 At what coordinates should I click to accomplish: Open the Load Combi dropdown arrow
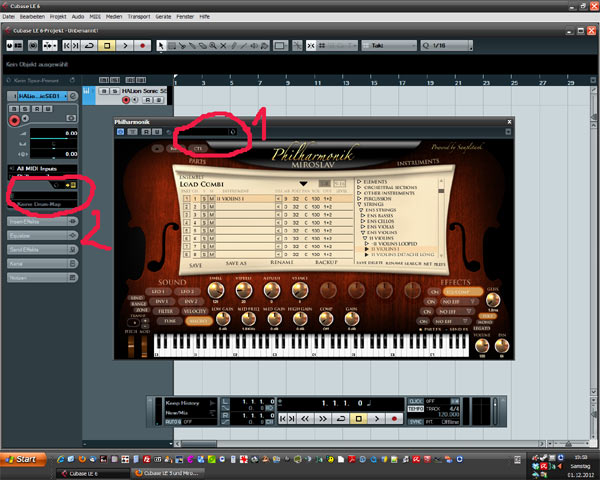click(302, 184)
